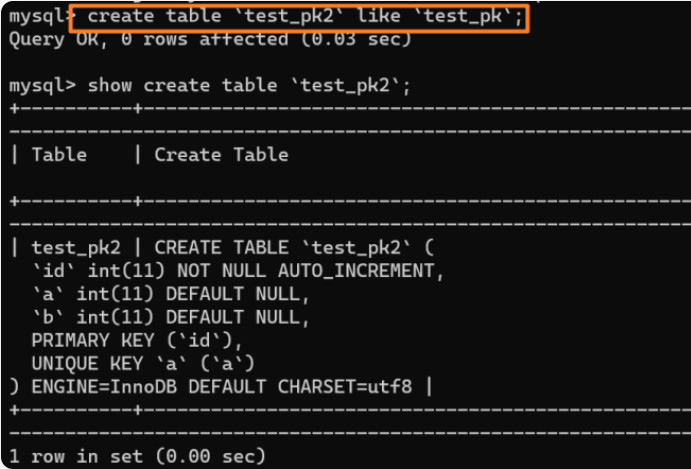Click the highlighted create table command
This screenshot has width=691, height=469.
(300, 17)
